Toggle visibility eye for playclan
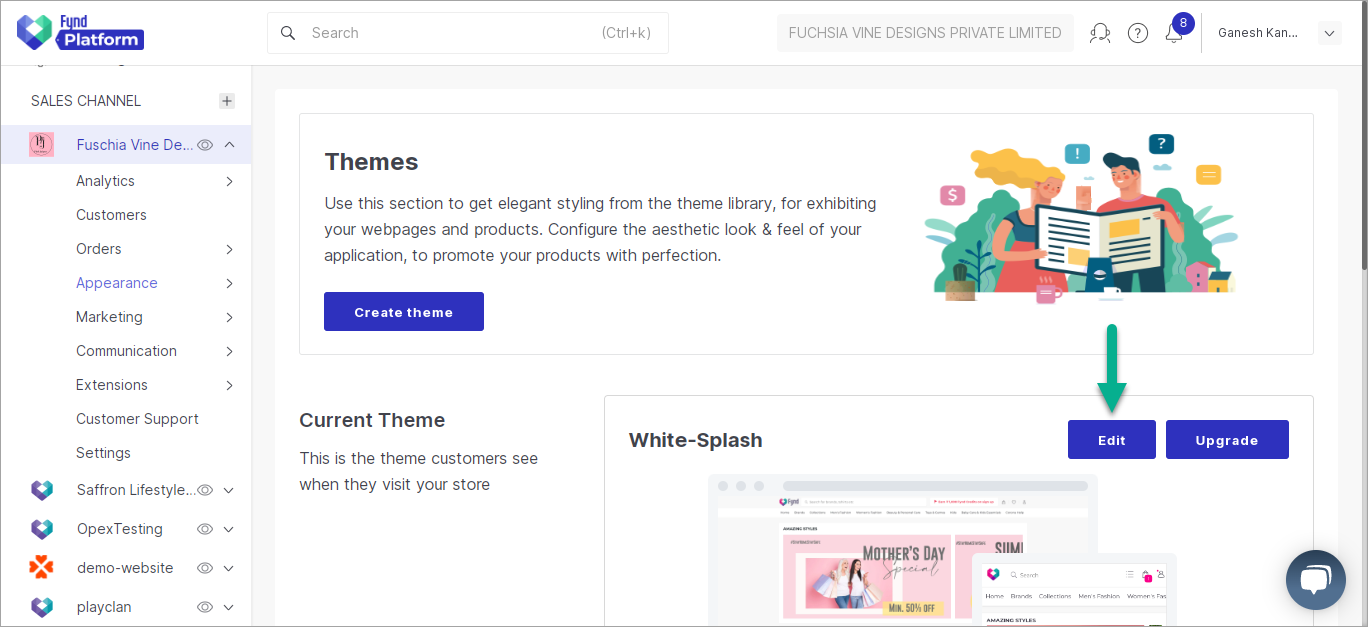This screenshot has width=1368, height=627. coord(205,607)
